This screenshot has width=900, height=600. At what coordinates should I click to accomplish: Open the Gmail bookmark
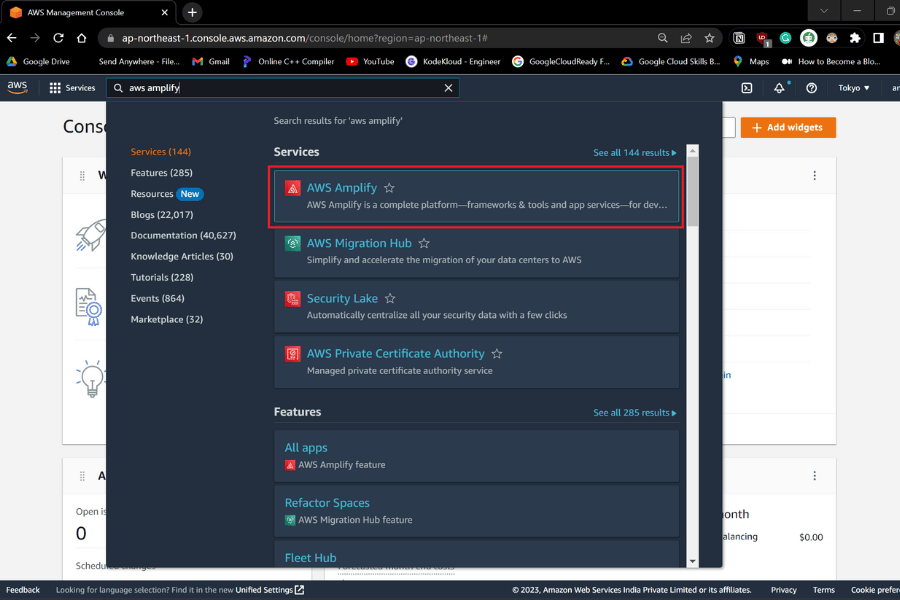click(x=211, y=61)
